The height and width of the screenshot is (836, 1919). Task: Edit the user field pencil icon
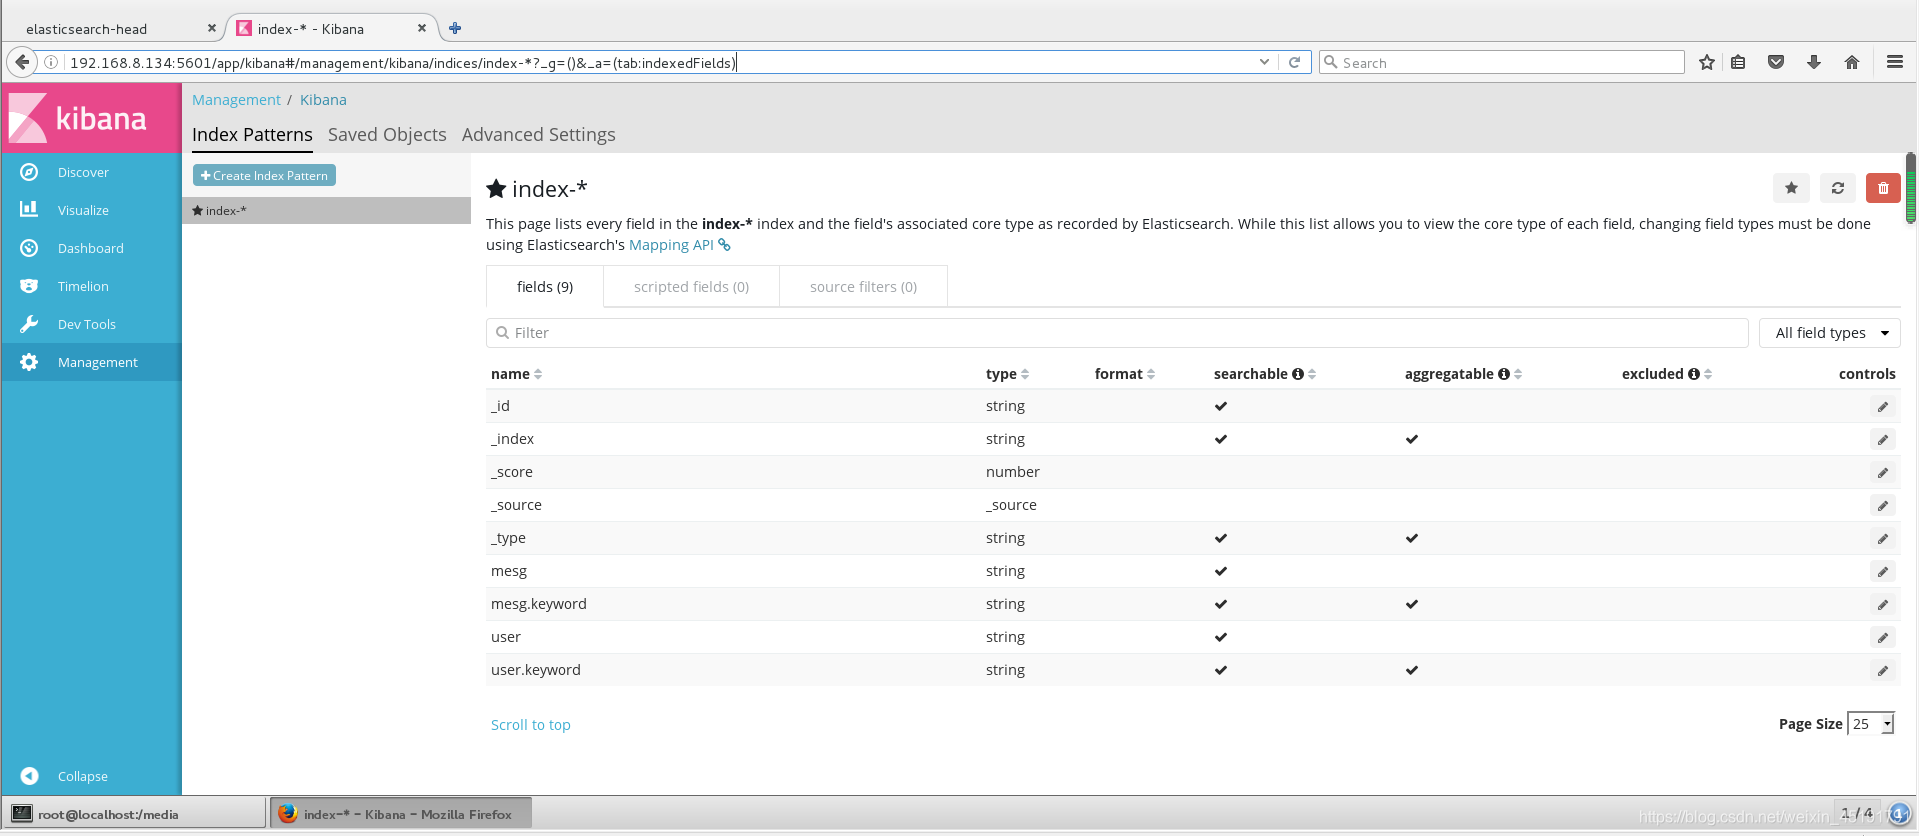click(x=1883, y=637)
